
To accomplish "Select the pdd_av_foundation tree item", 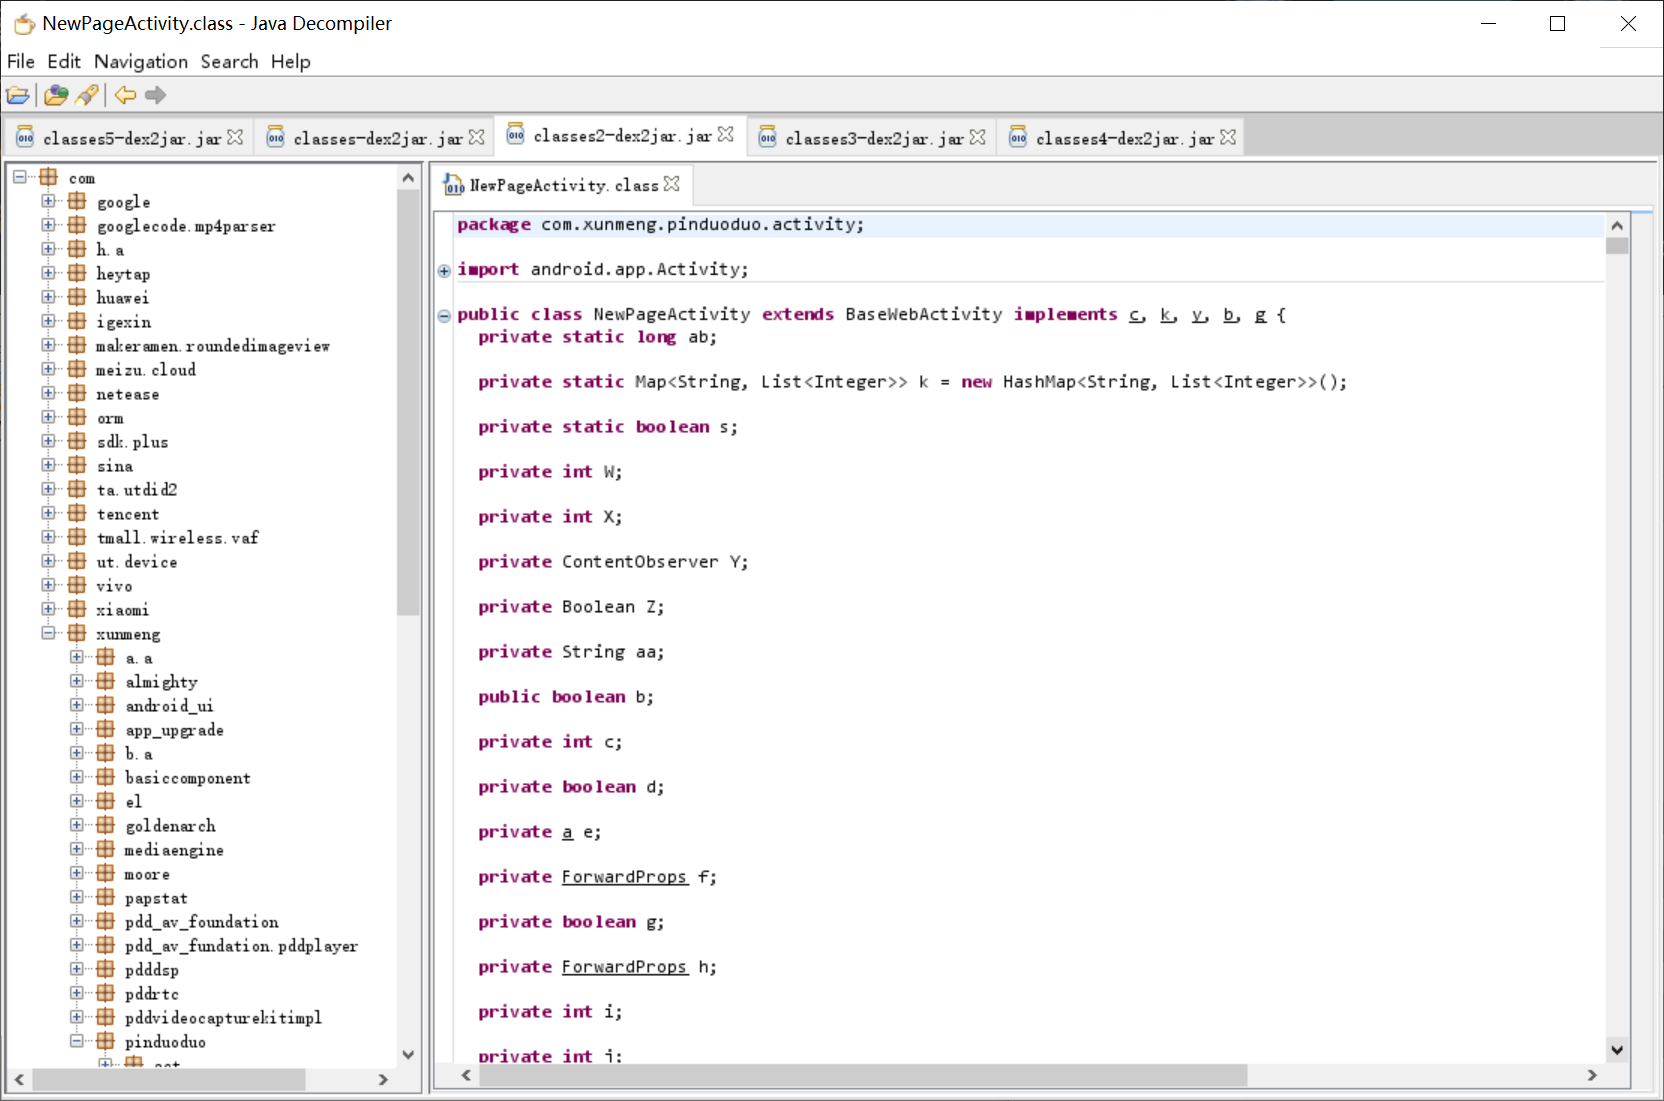I will 202,922.
